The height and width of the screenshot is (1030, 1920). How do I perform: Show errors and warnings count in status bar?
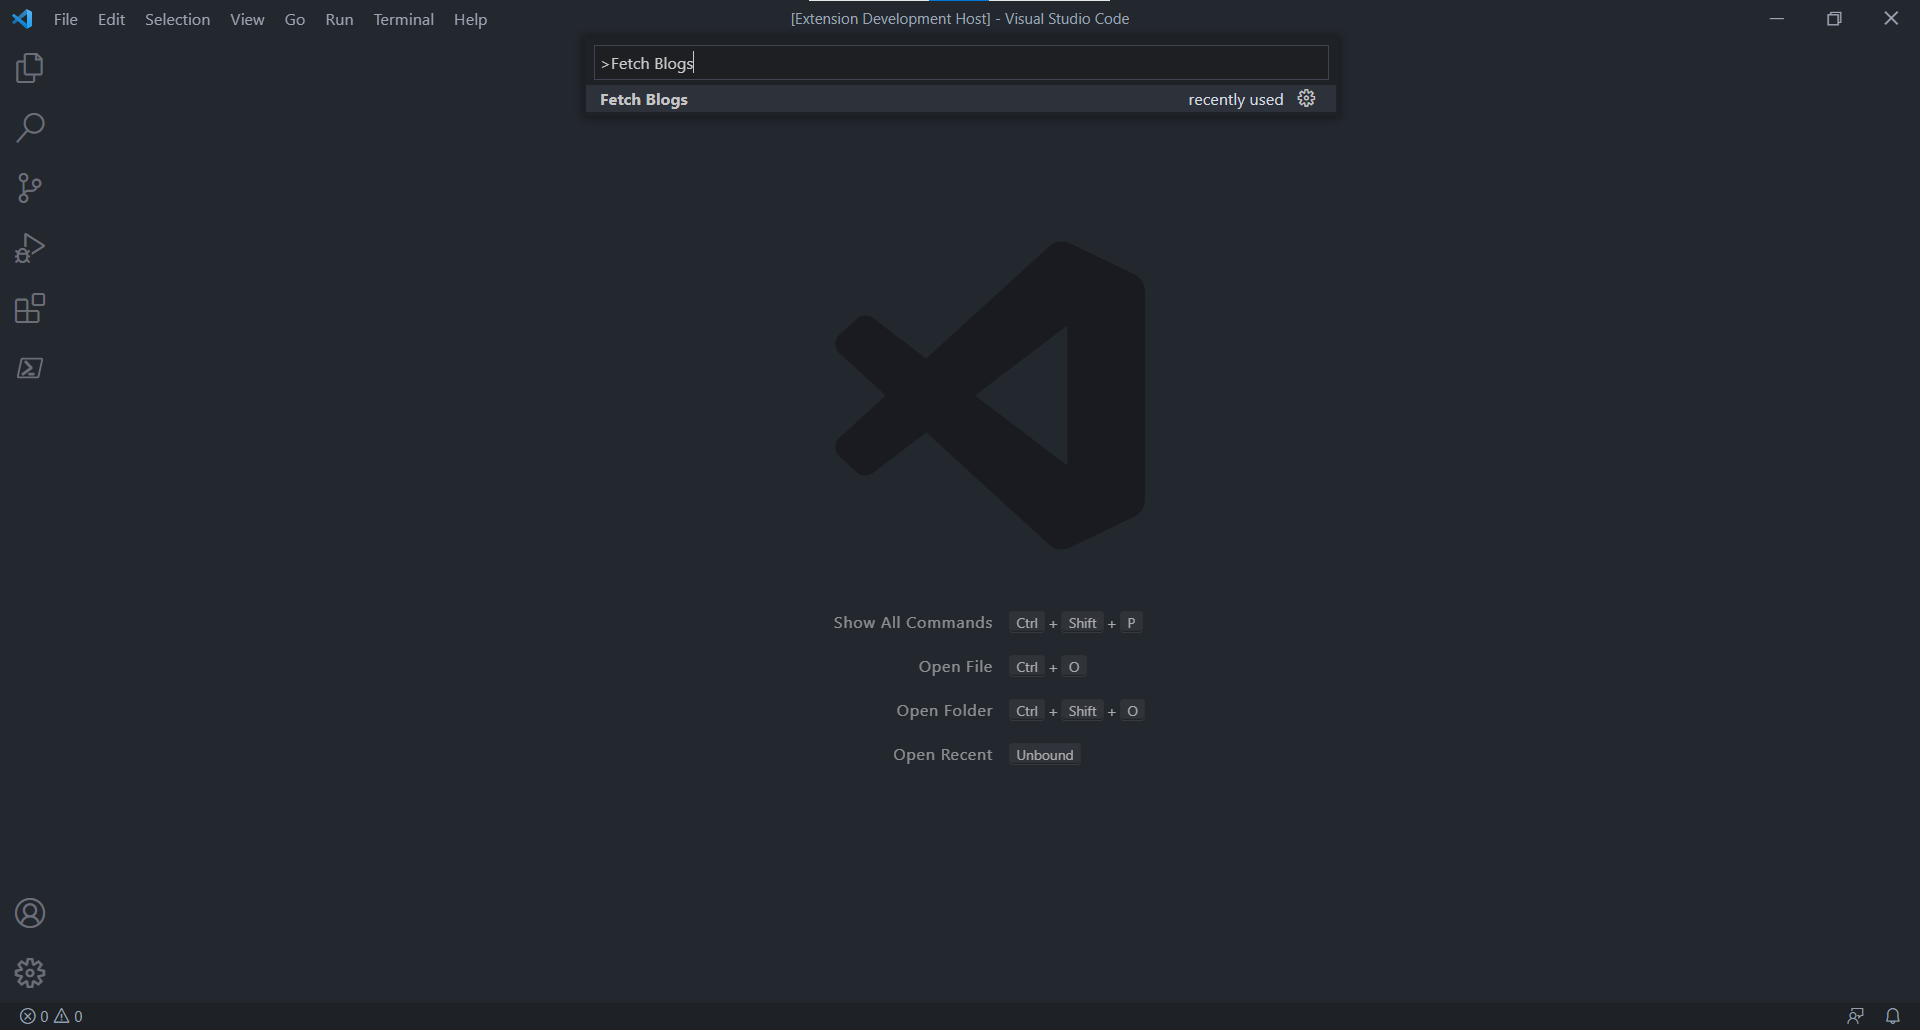click(52, 1016)
